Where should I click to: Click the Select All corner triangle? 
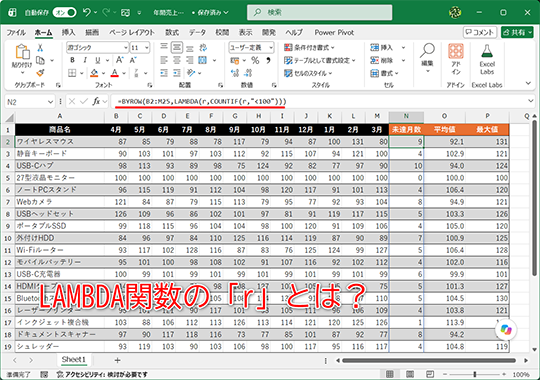pos(10,118)
